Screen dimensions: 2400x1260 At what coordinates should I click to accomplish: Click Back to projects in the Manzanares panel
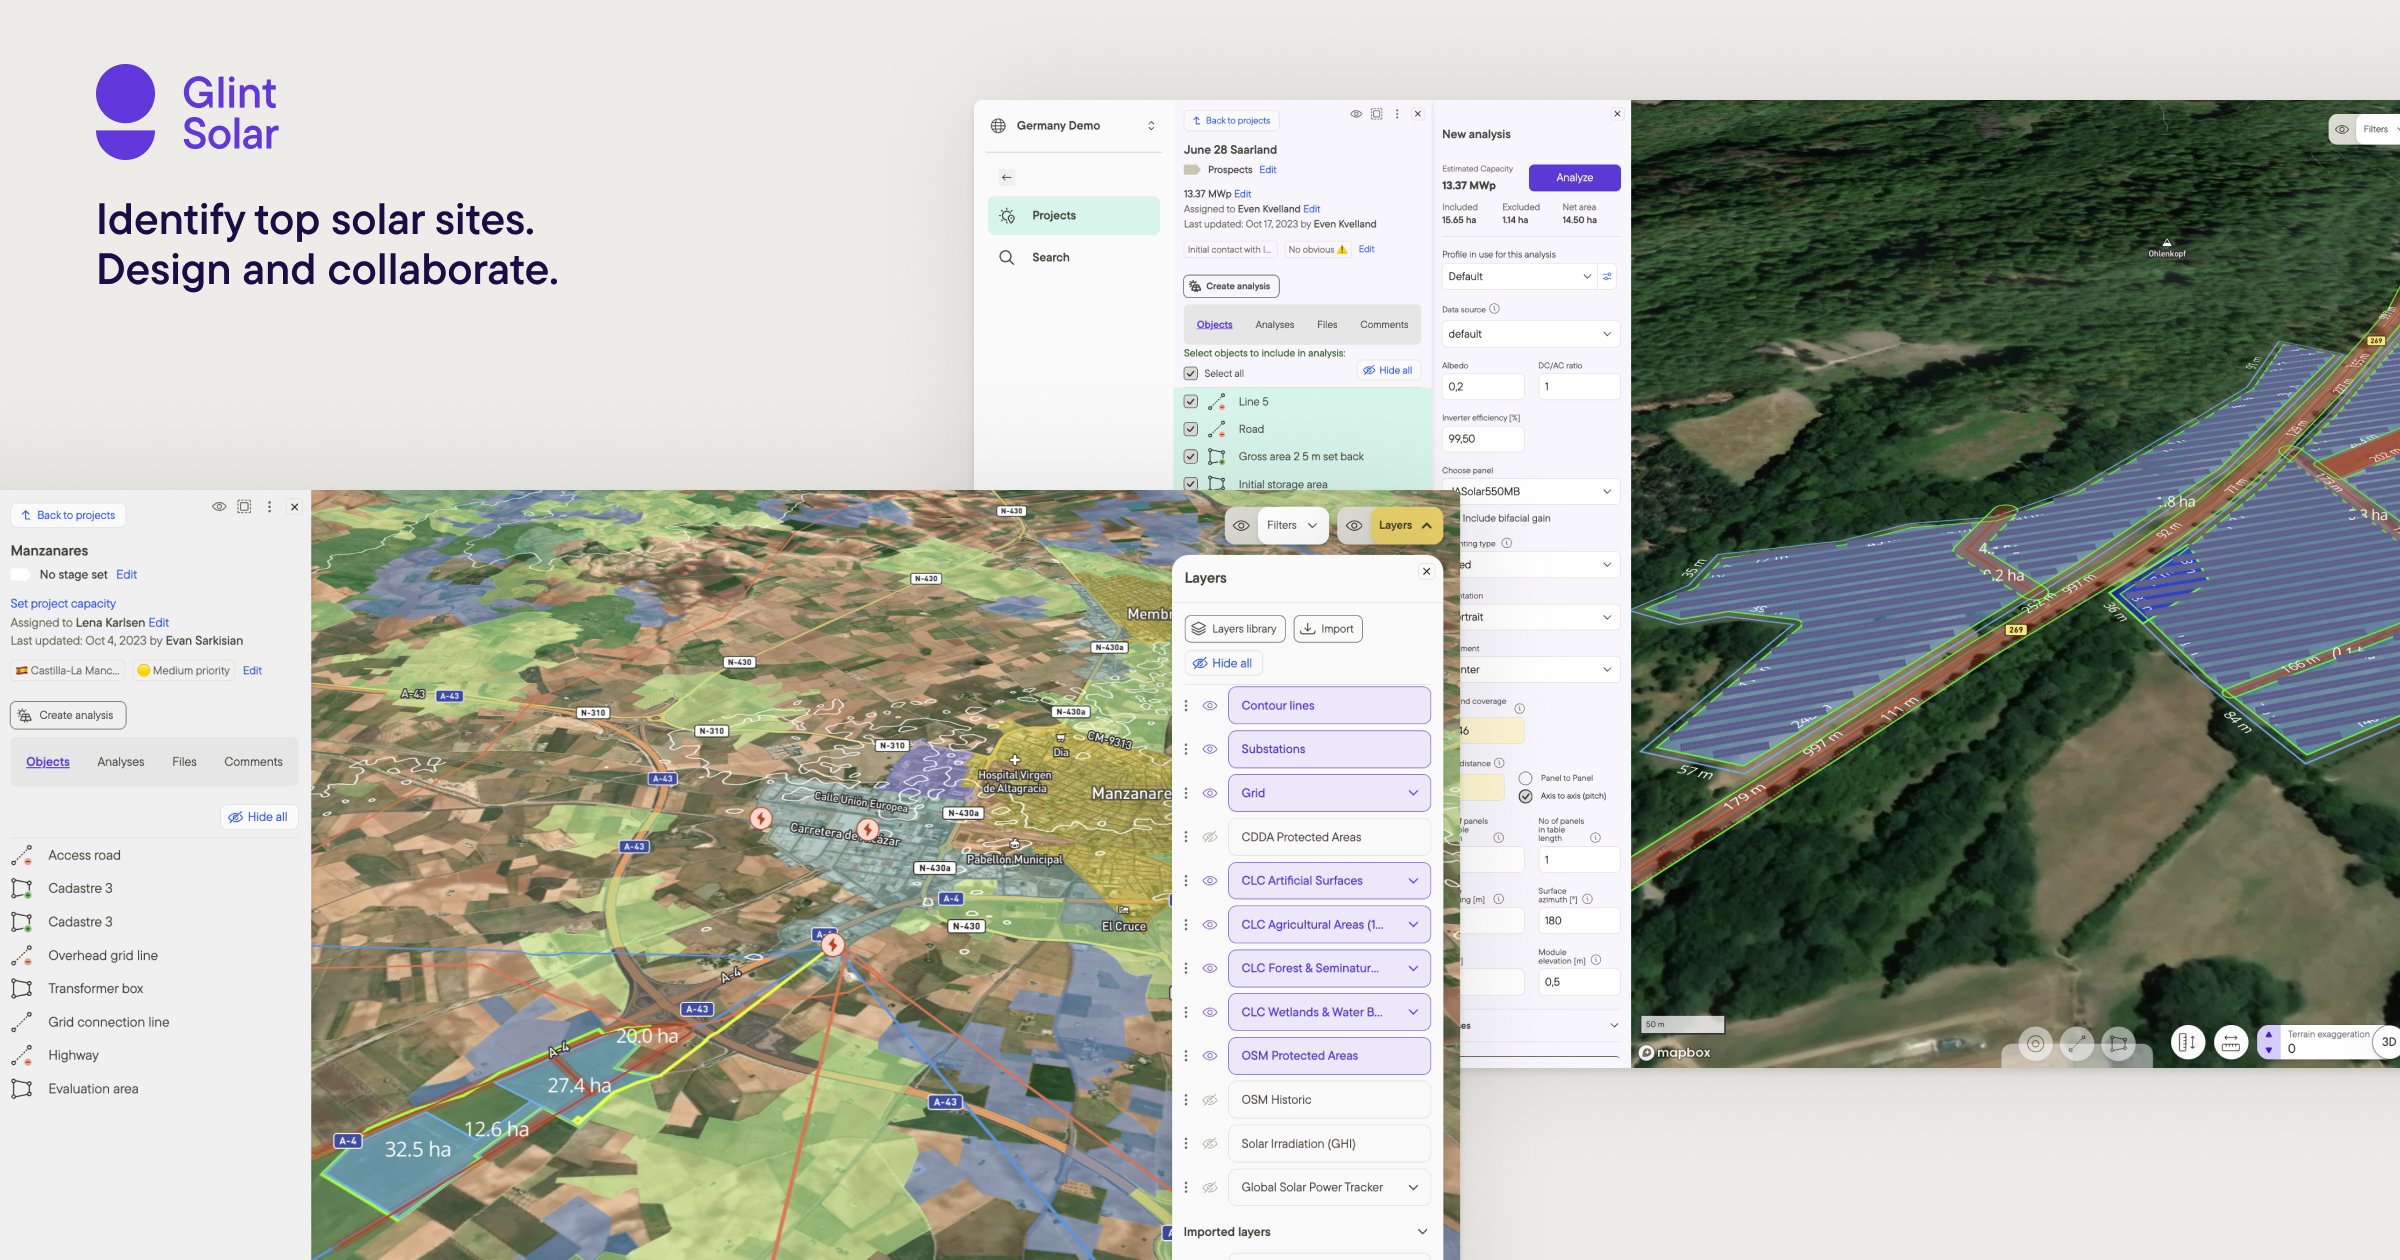(x=68, y=515)
